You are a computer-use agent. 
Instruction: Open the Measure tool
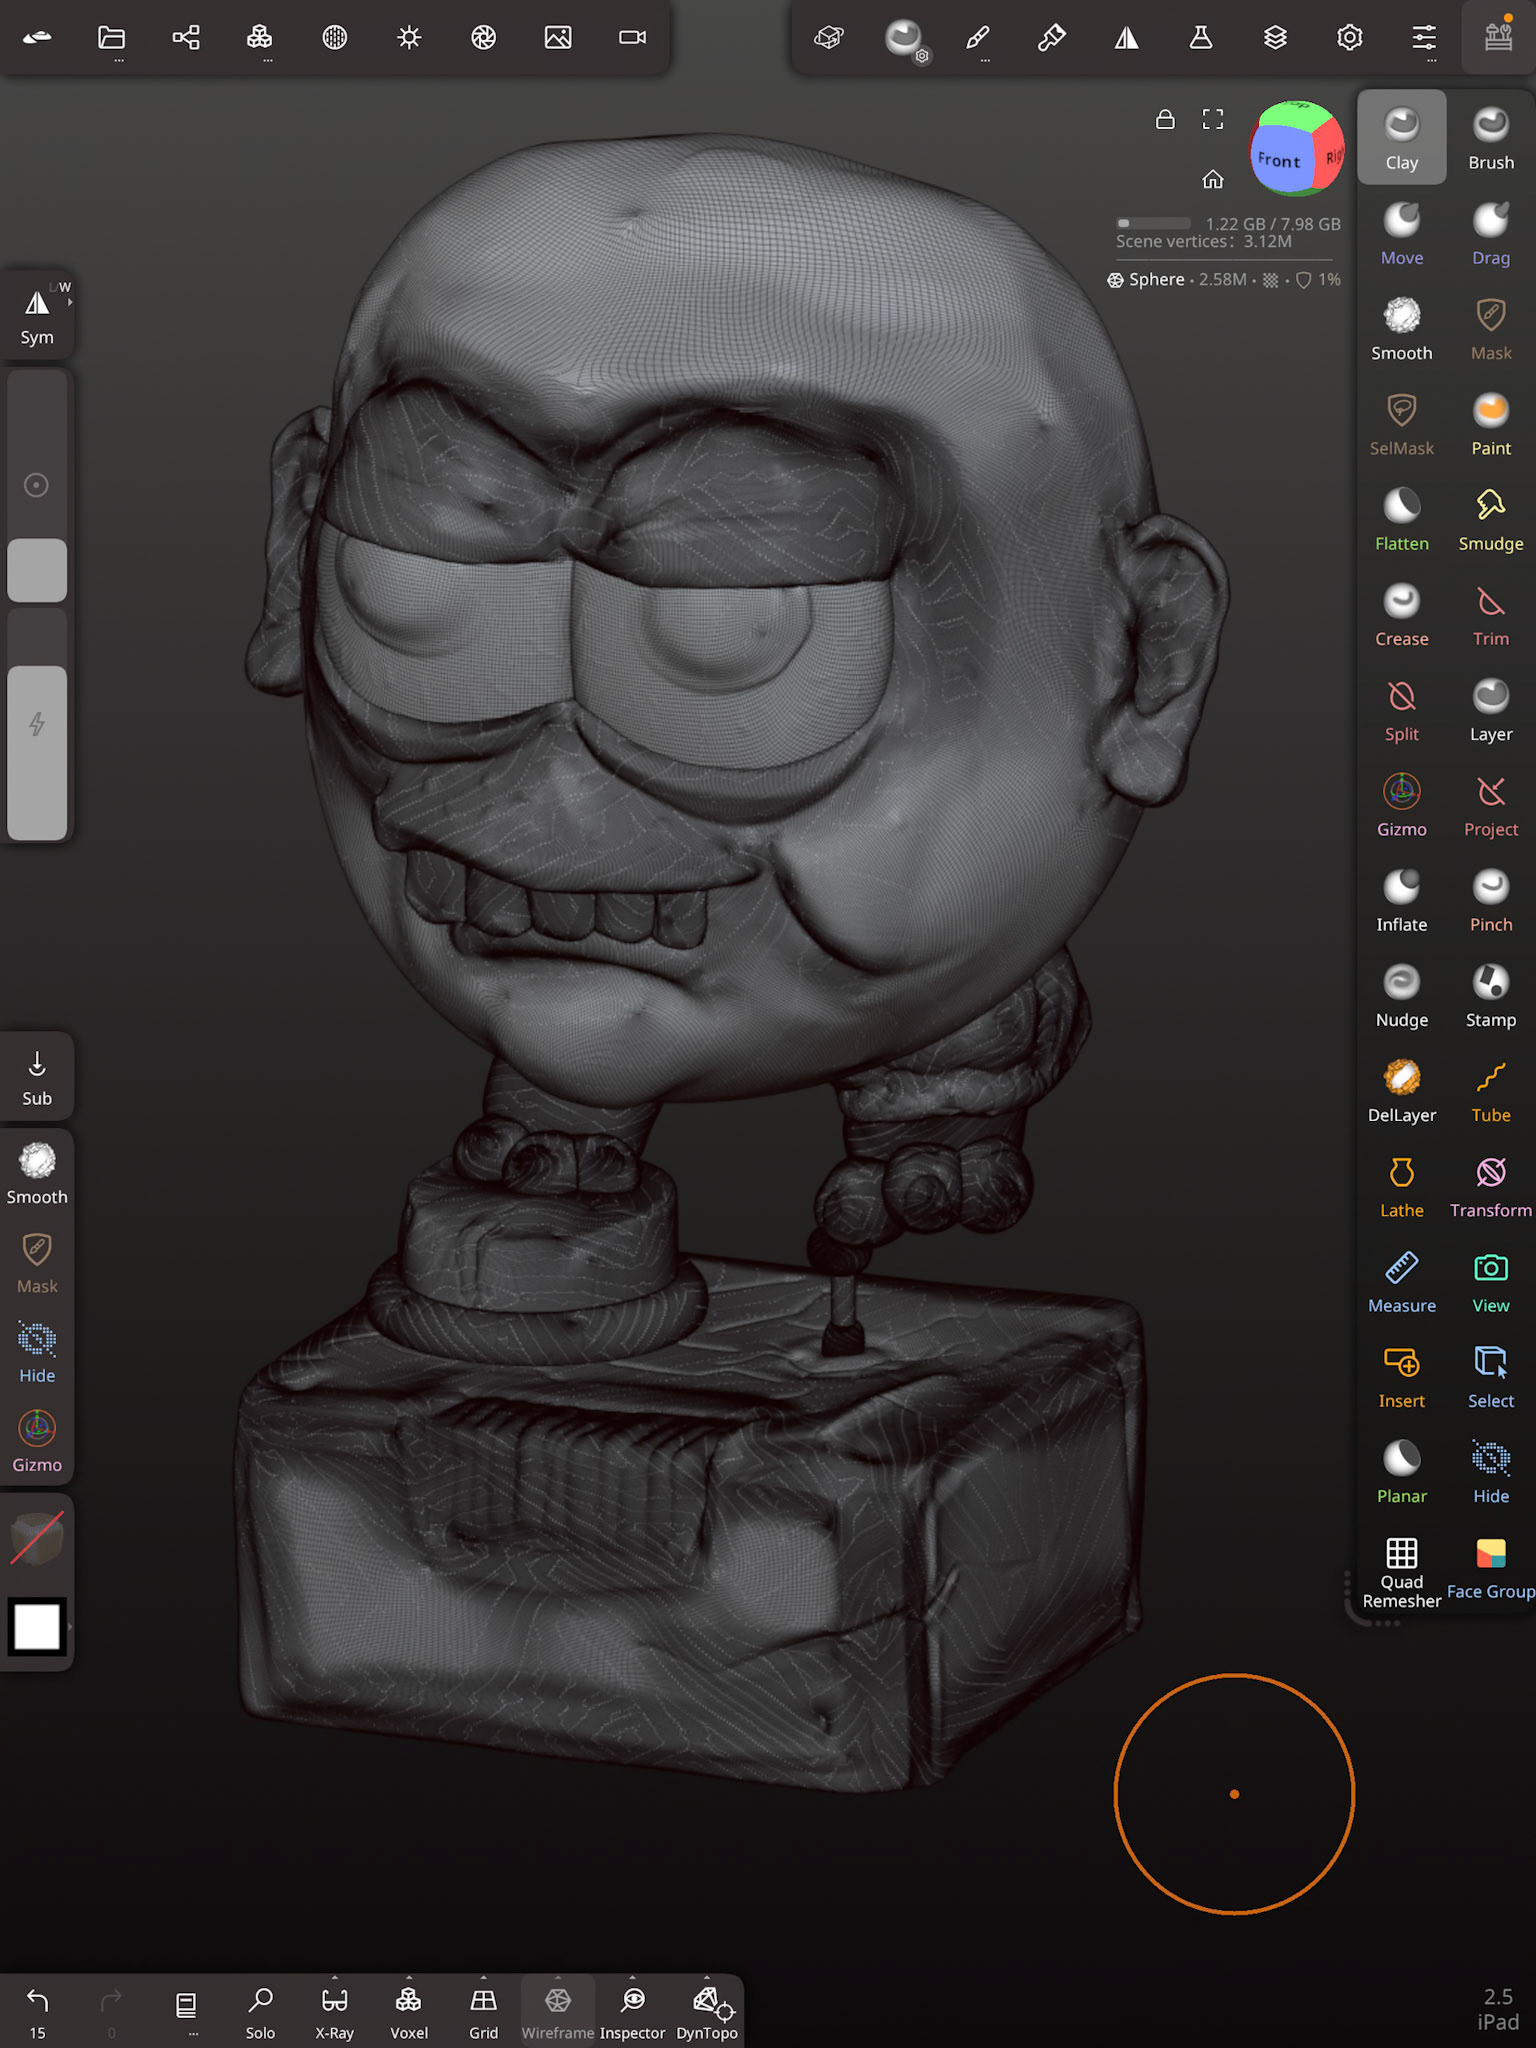(x=1401, y=1281)
